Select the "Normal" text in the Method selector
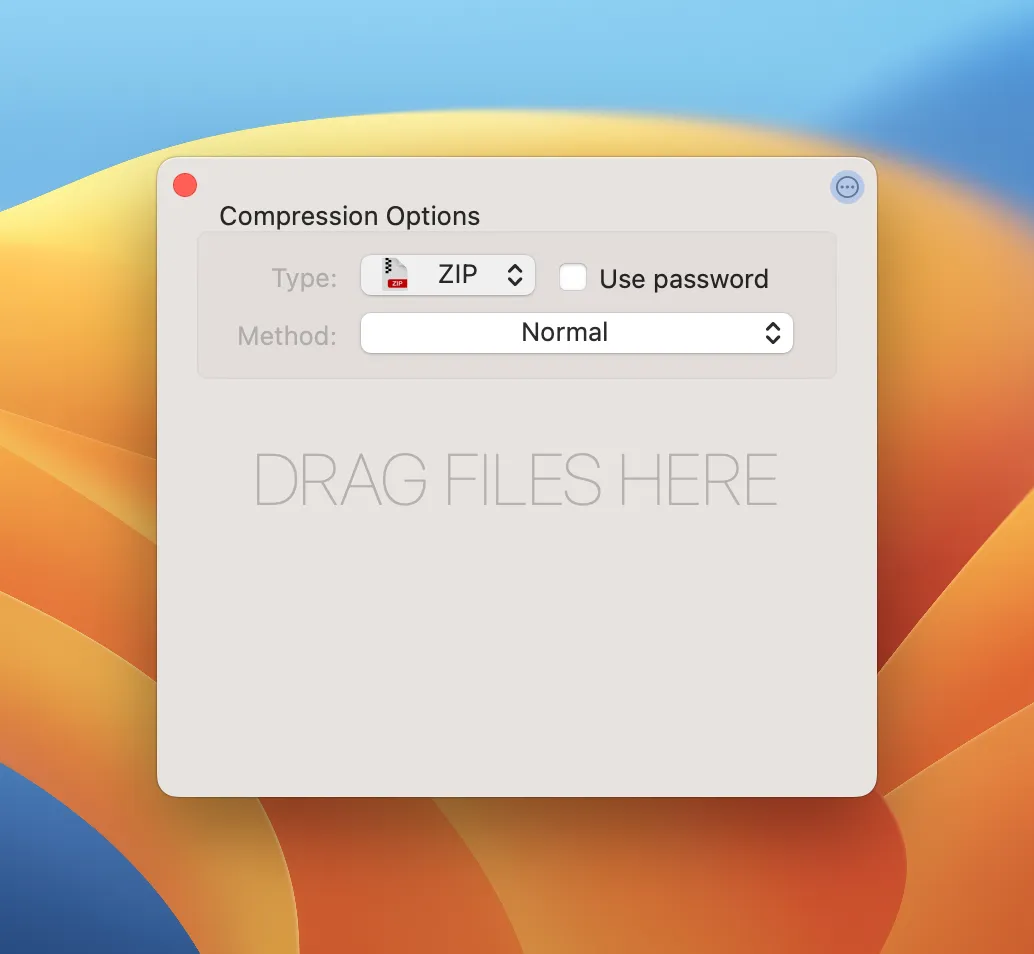This screenshot has width=1034, height=954. click(564, 332)
